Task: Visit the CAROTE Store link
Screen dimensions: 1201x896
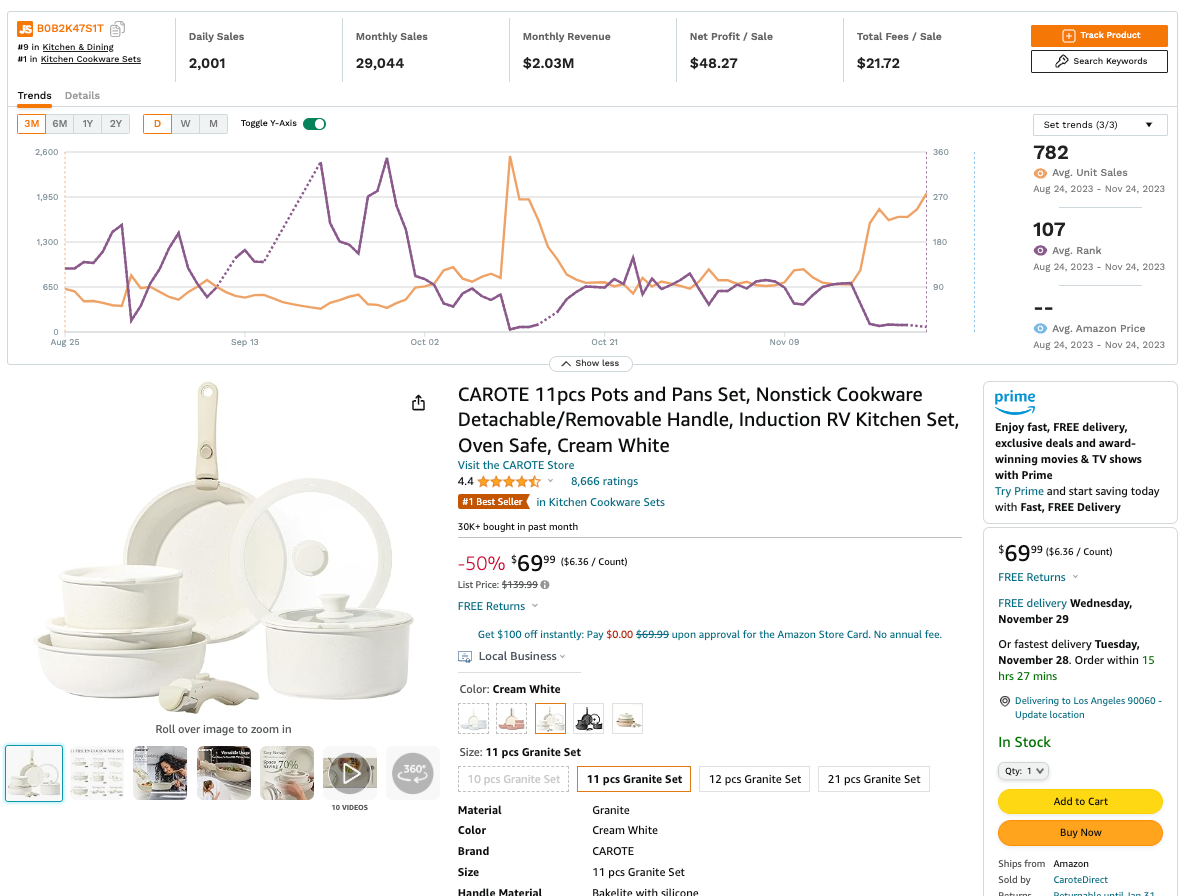Action: [x=516, y=465]
